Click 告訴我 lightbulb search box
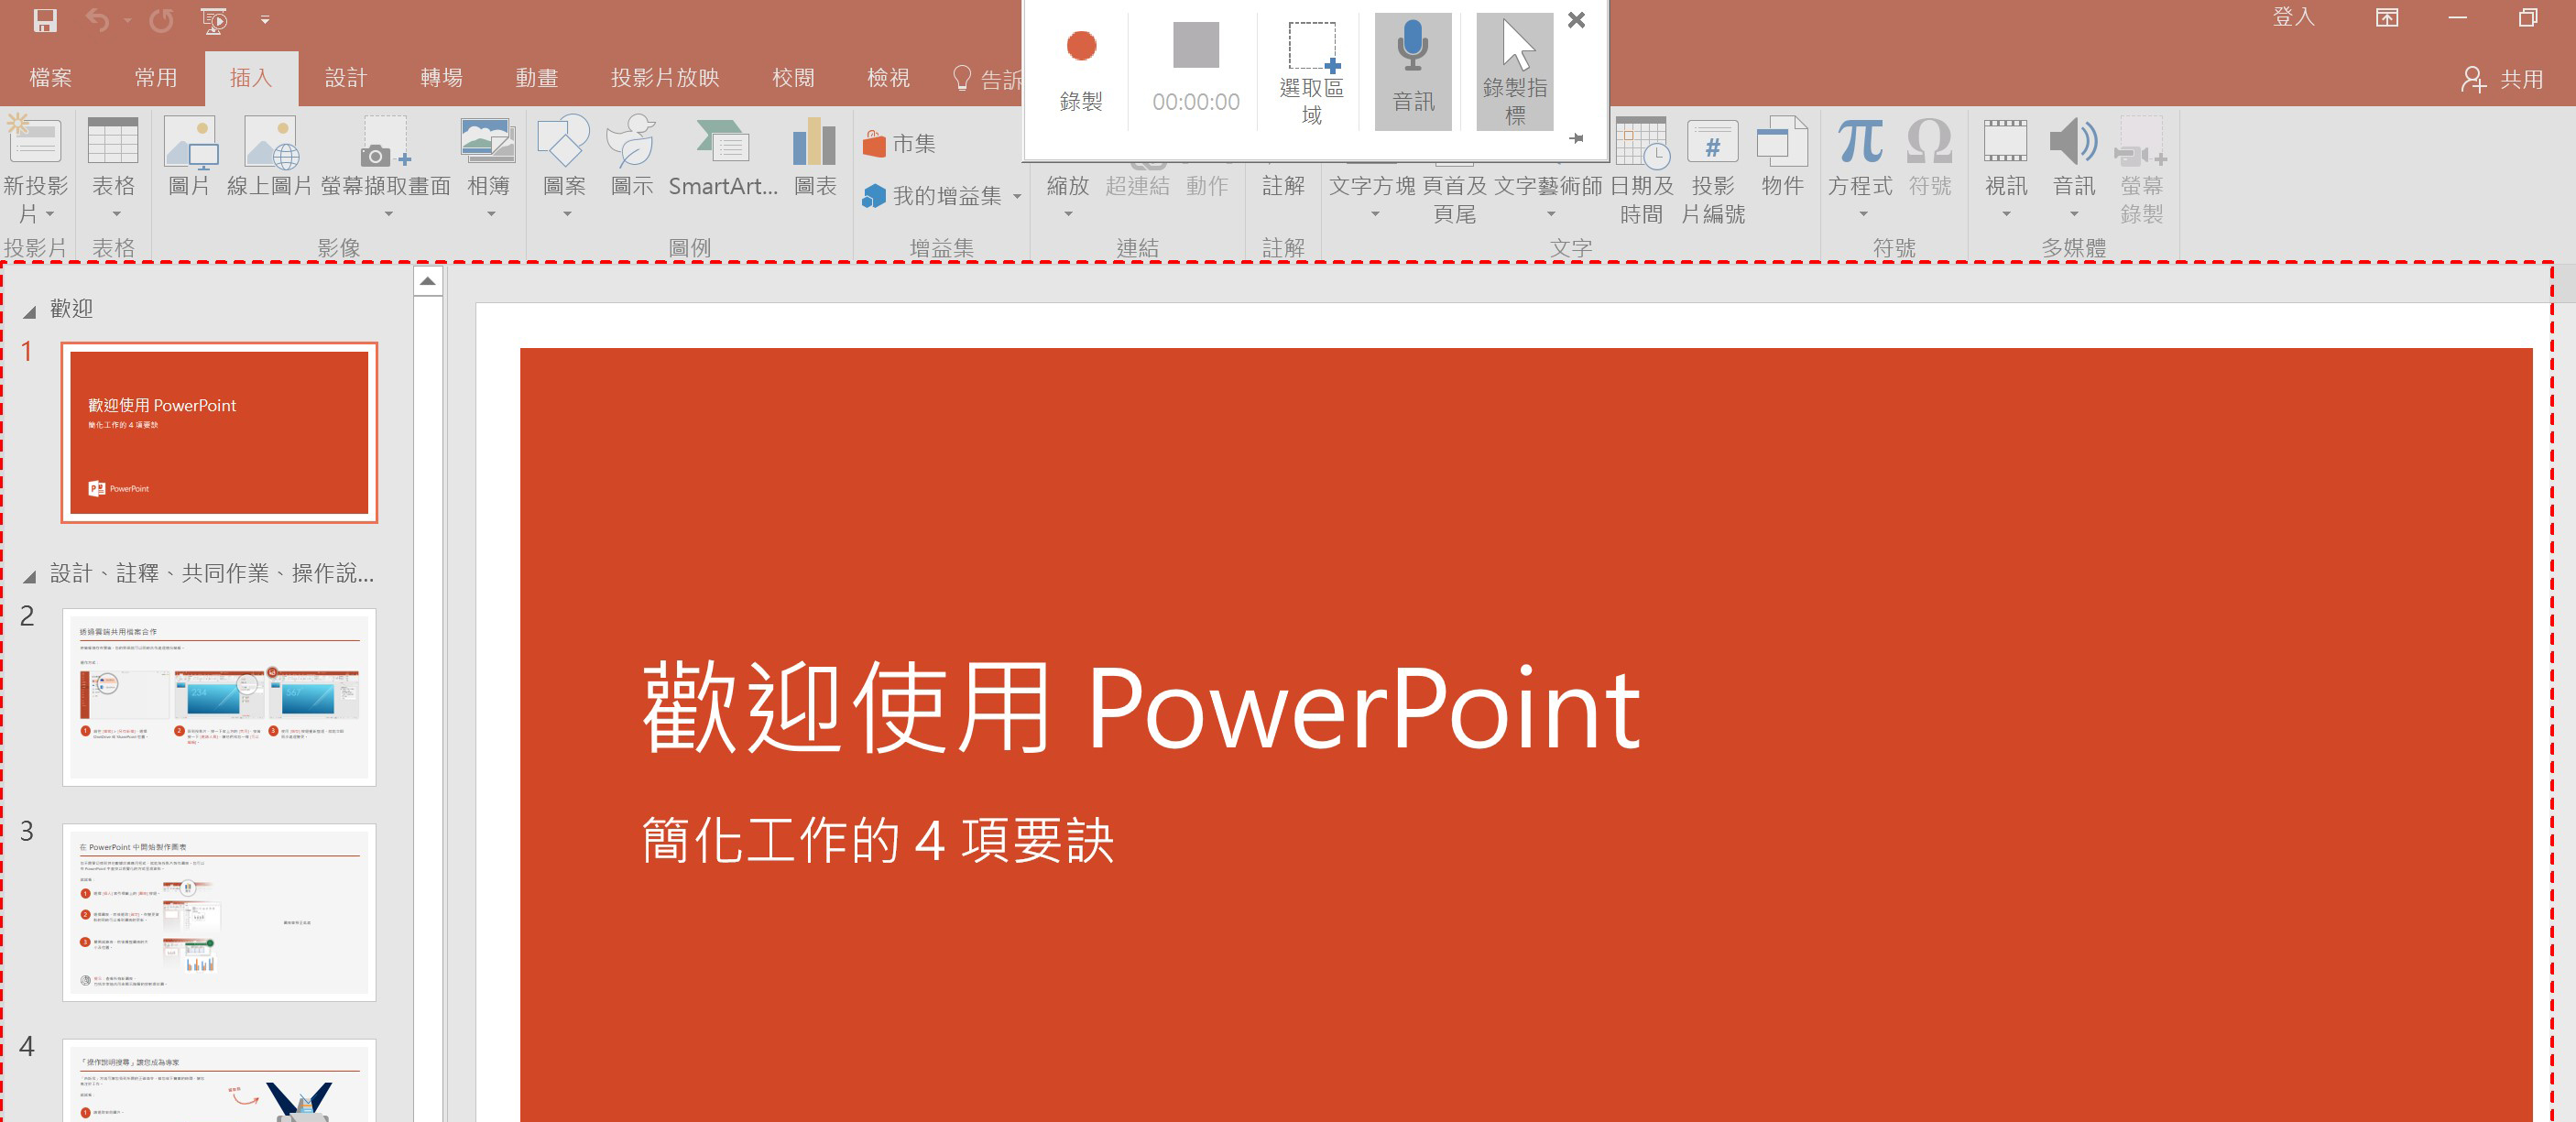The width and height of the screenshot is (2576, 1122). point(986,78)
